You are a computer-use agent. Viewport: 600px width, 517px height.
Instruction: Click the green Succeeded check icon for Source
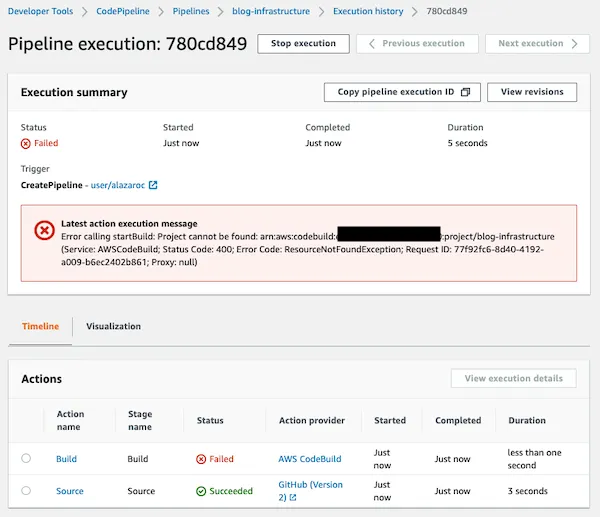pos(201,491)
